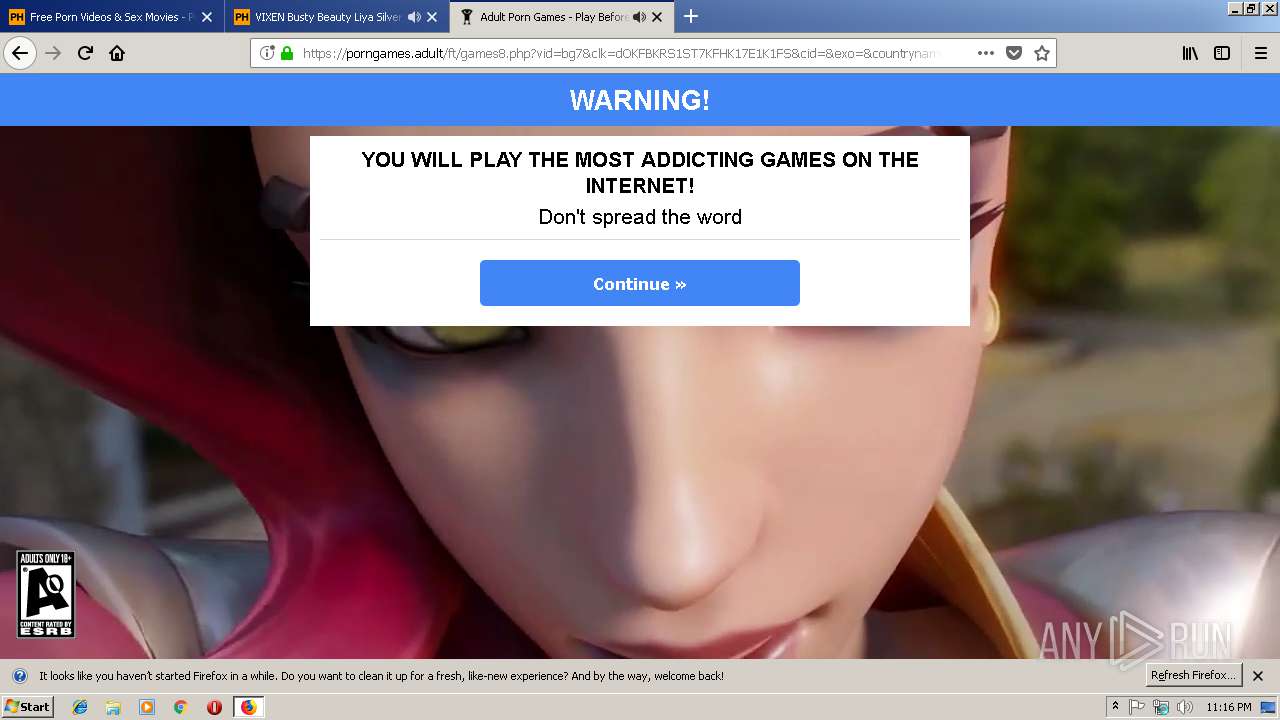The width and height of the screenshot is (1280, 720).
Task: Click the 11:16 PM clock
Action: coord(1228,707)
